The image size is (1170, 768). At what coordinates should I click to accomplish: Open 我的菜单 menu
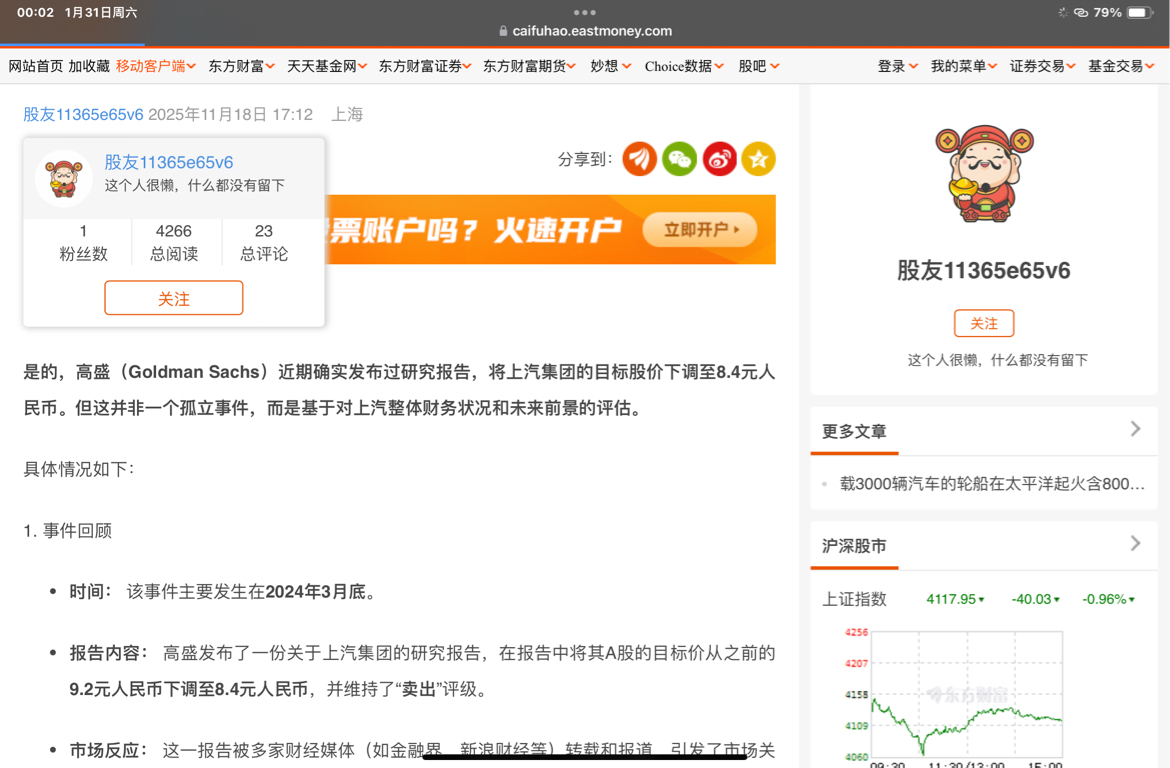[x=964, y=66]
